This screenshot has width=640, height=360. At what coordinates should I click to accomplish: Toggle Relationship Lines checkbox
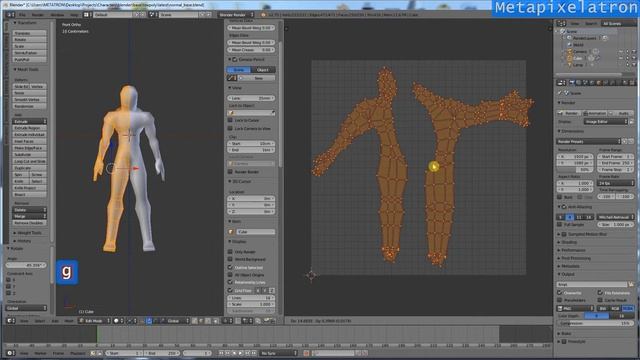230,282
